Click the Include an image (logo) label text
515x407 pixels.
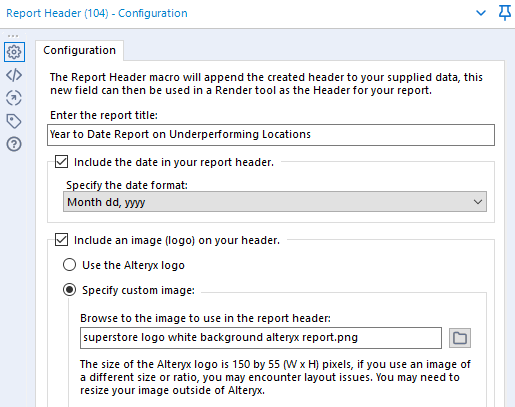click(177, 240)
